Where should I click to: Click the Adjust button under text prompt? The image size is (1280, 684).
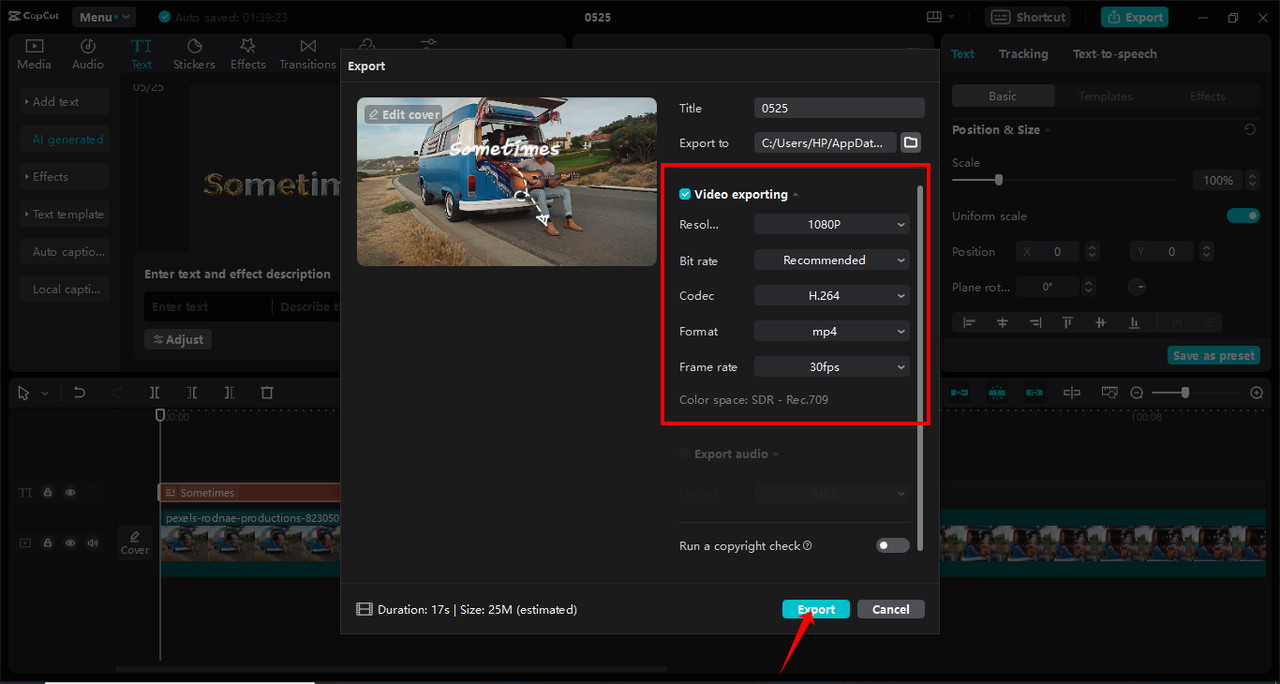click(178, 340)
